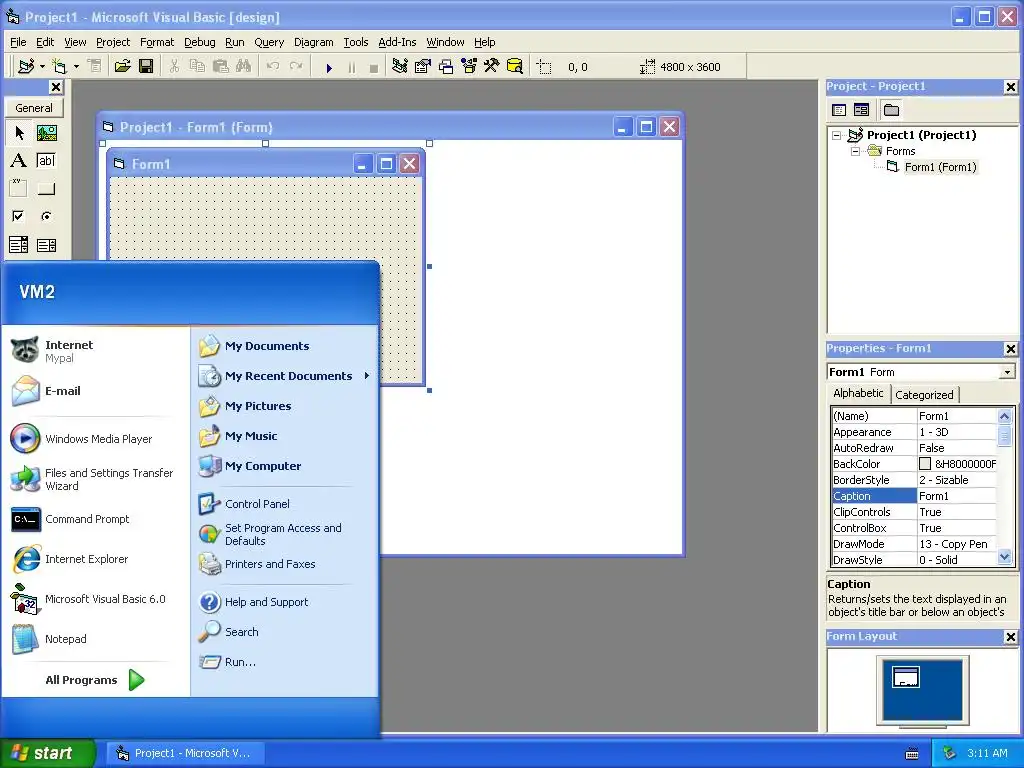
Task: Open the Object Browser from the toolbar
Action: click(x=469, y=66)
